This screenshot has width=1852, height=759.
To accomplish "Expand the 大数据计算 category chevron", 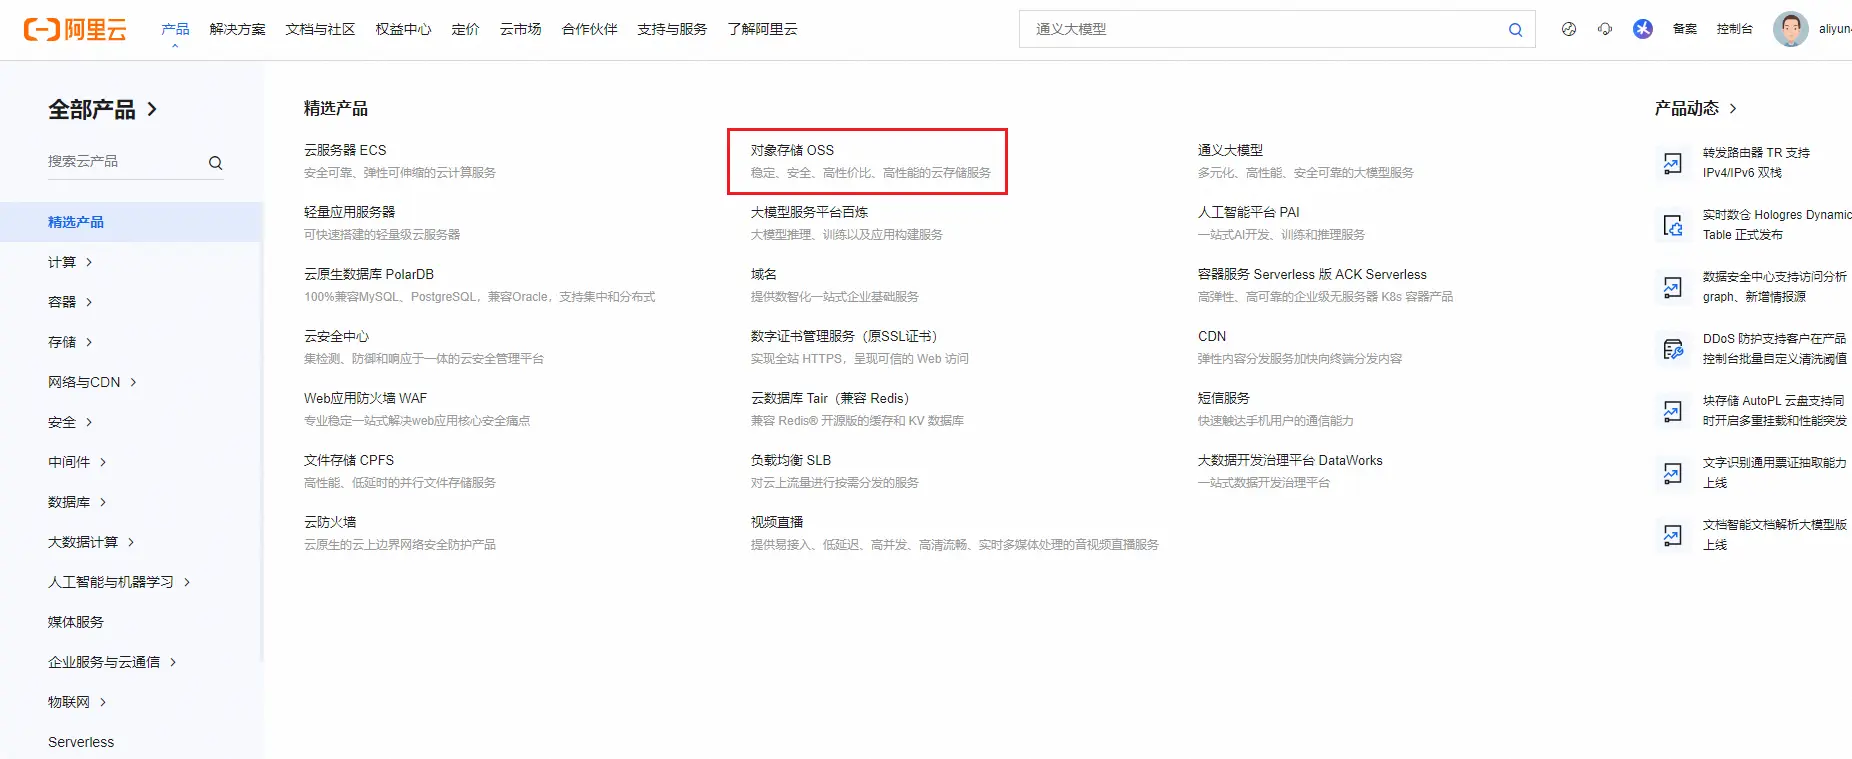I will 131,542.
